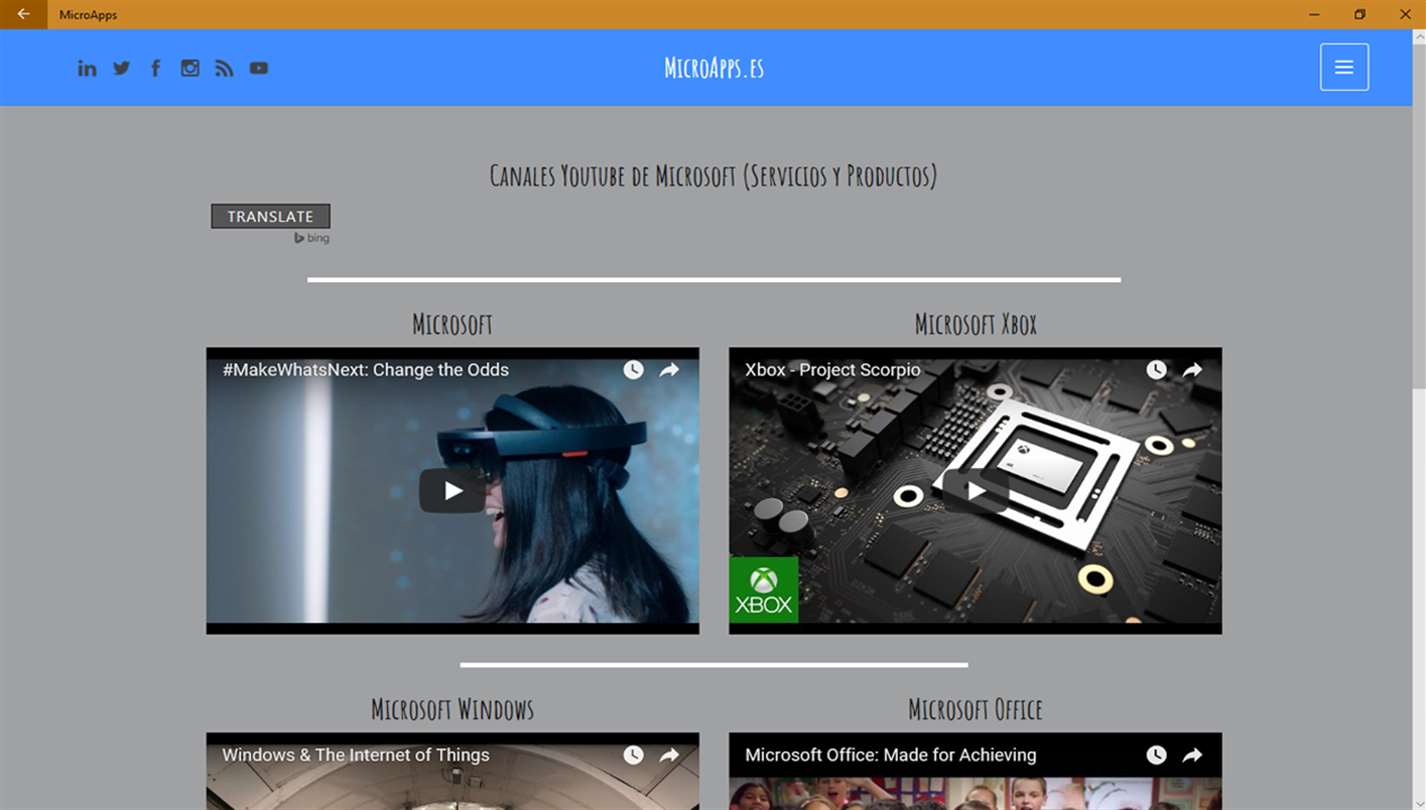Viewport: 1426px width, 810px height.
Task: Click the Canales Youtube de Microsoft heading
Action: coord(714,176)
